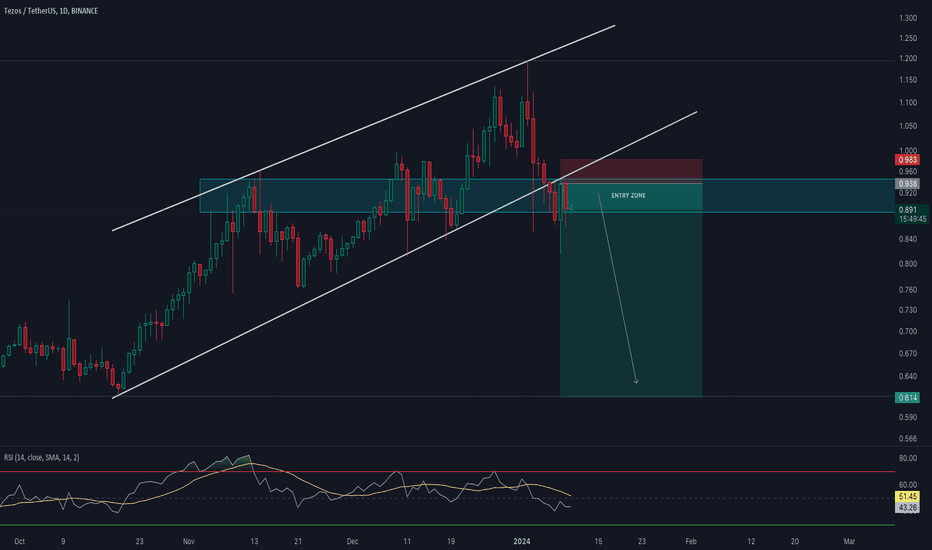Click the 0.670 price axis label
The width and height of the screenshot is (932, 550).
(x=908, y=354)
